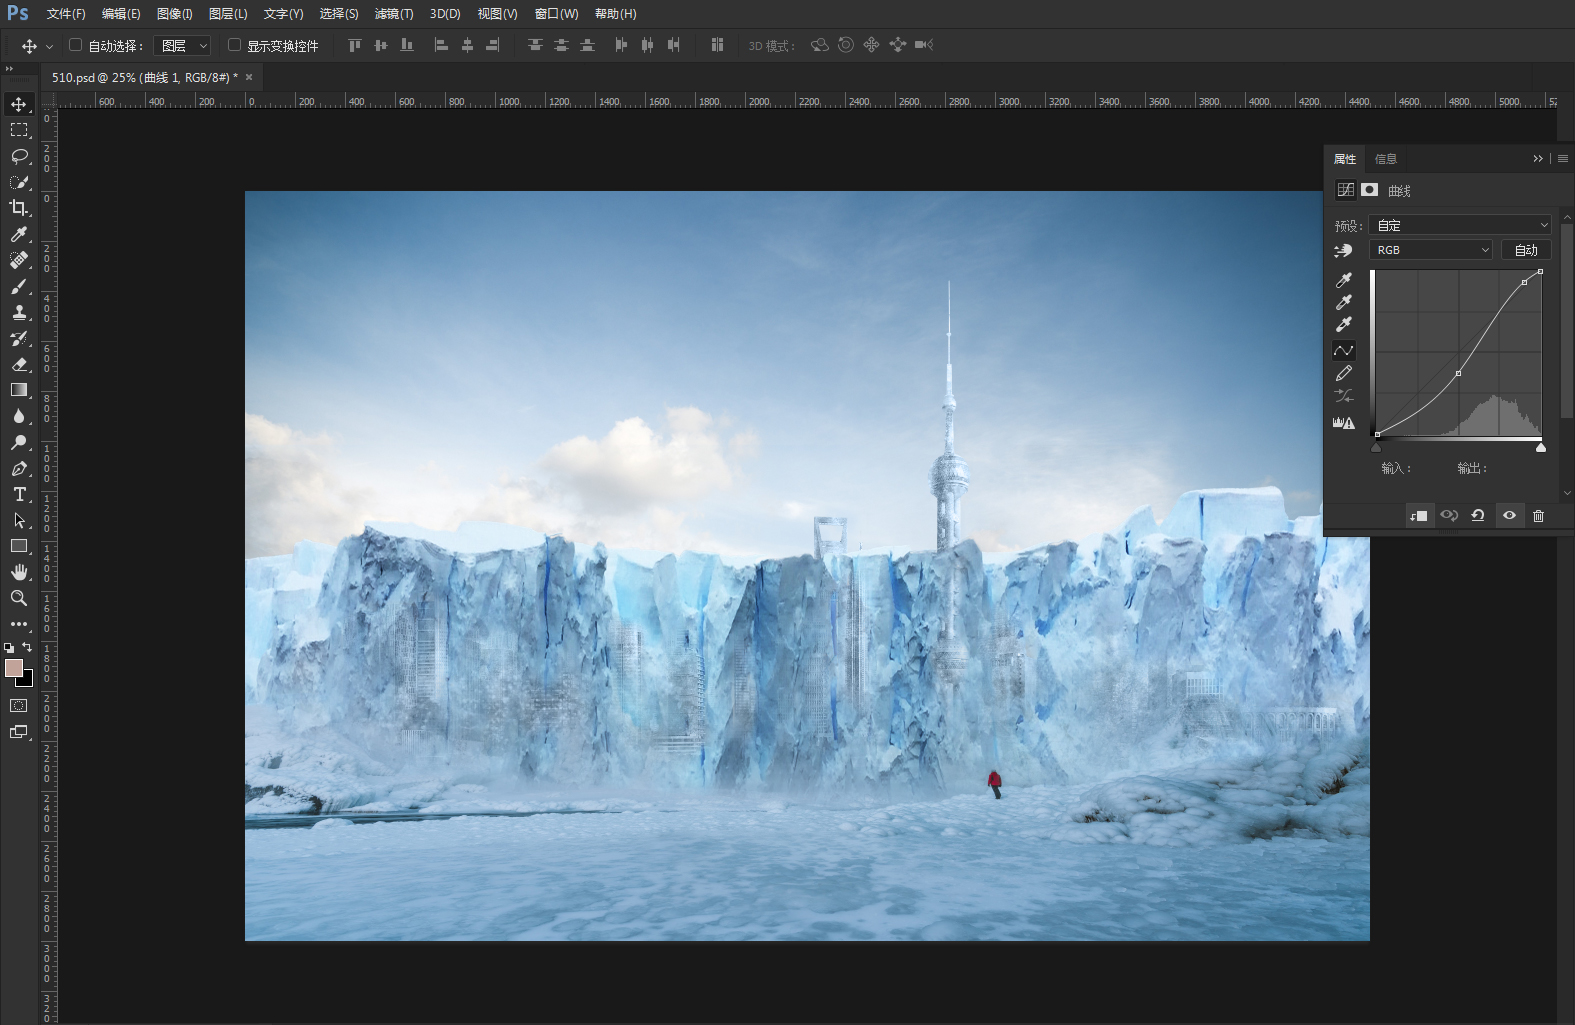This screenshot has width=1575, height=1025.
Task: Open the 预设 preset dropdown showing 自定
Action: (1460, 225)
